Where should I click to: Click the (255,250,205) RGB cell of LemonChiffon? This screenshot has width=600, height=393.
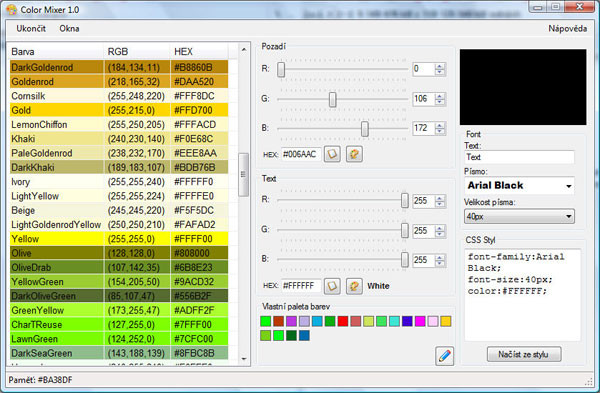point(137,125)
